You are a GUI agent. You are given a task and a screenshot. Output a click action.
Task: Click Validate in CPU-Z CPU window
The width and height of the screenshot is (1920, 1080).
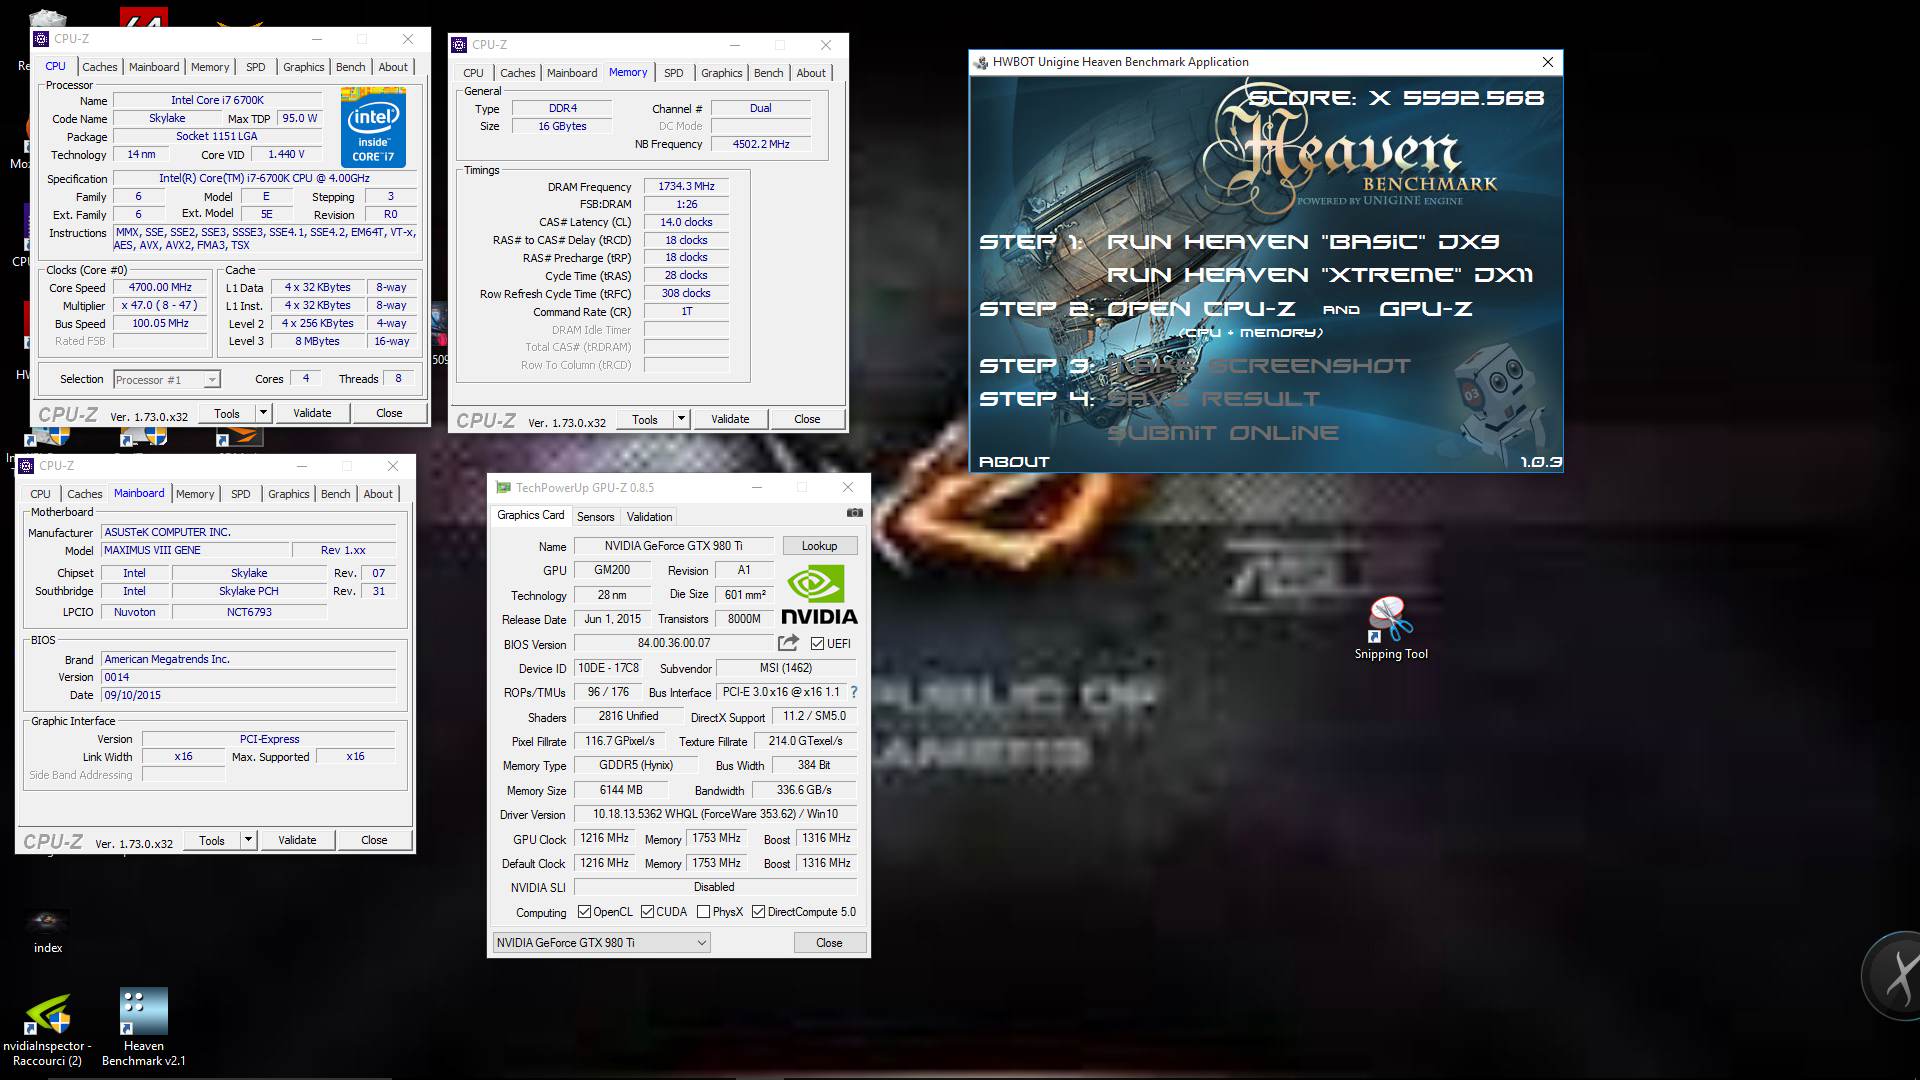click(x=312, y=413)
